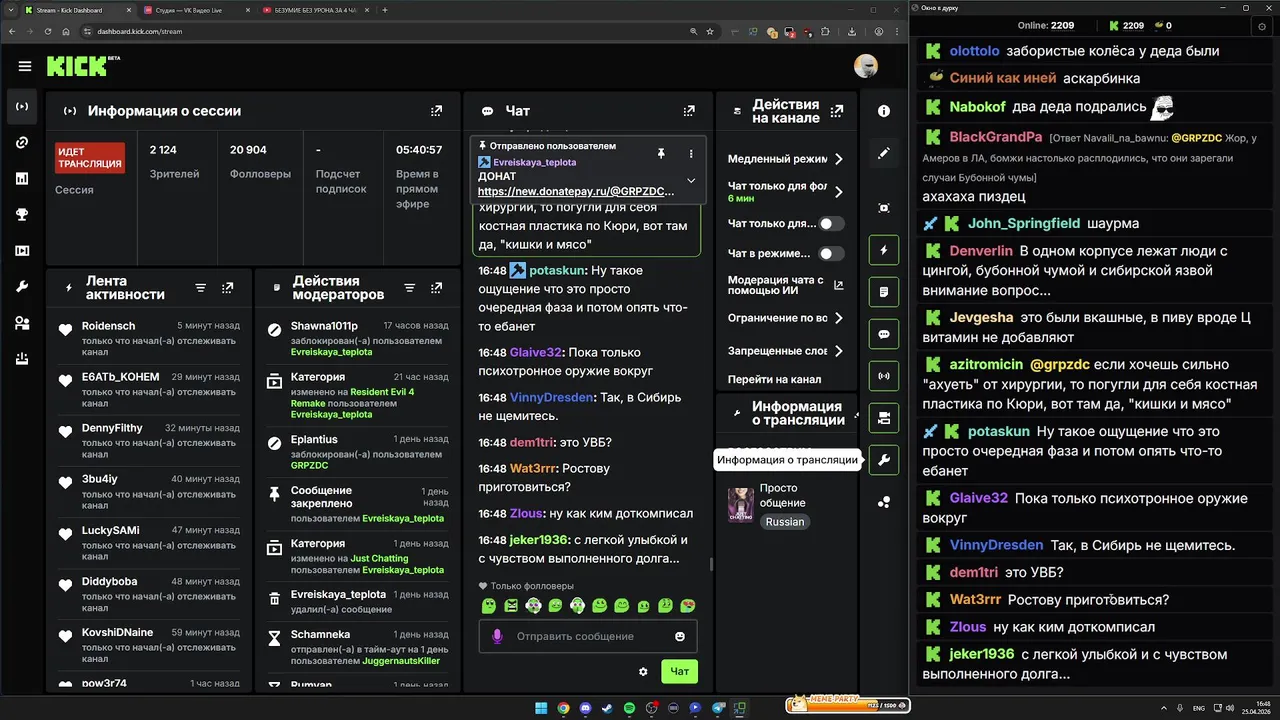This screenshot has width=1280, height=720.
Task: Open the tab search dropdown in the browser
Action: click(x=11, y=10)
